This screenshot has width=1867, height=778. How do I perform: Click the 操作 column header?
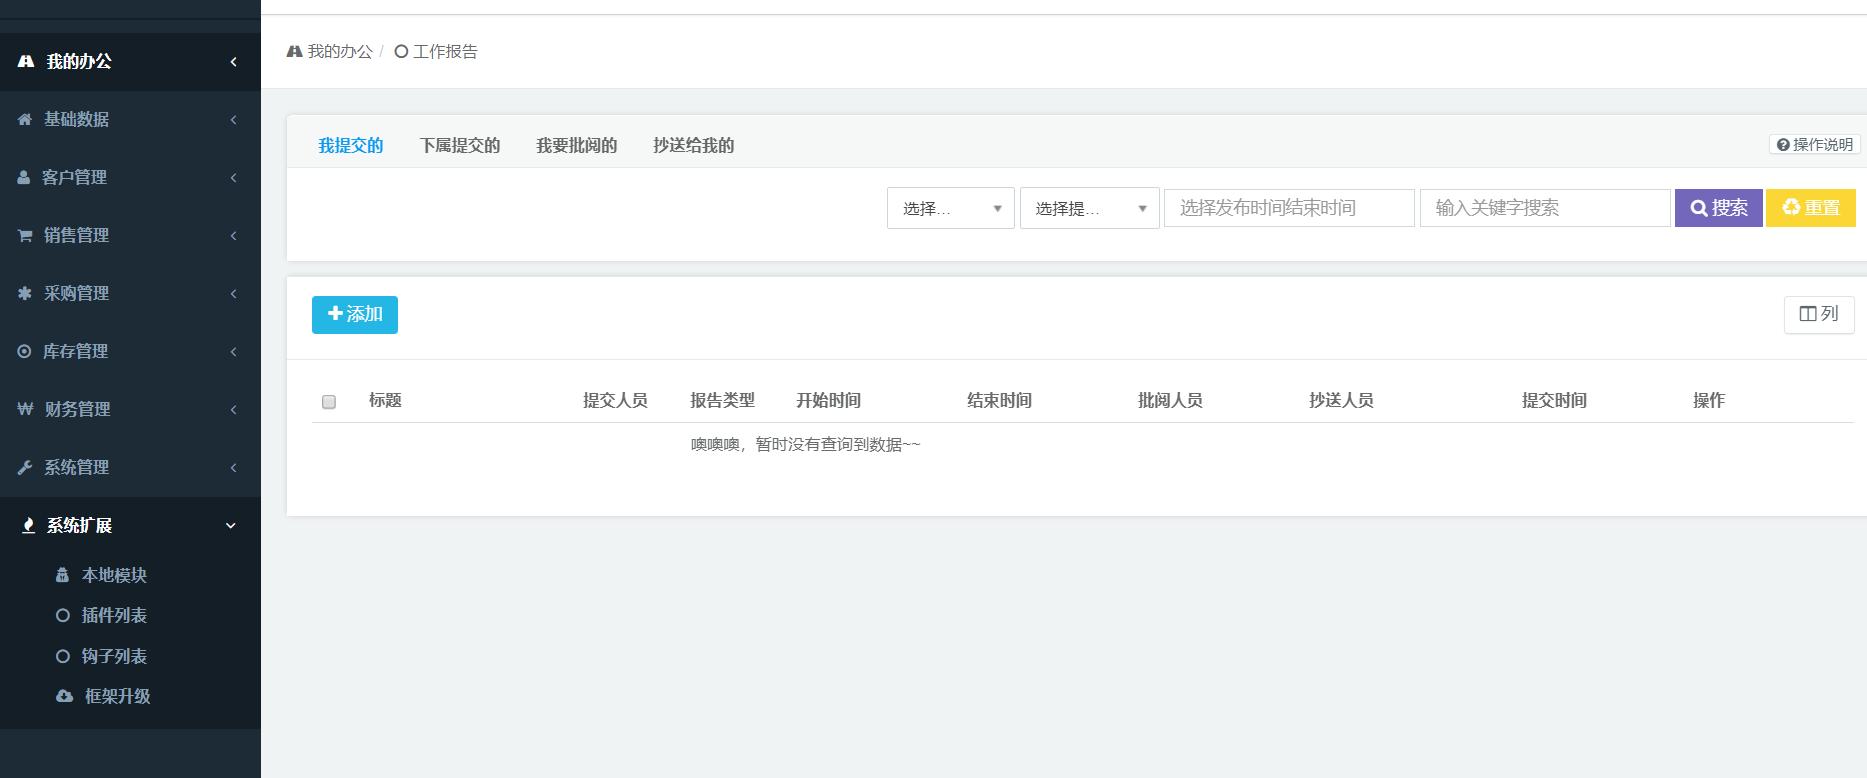point(1709,400)
